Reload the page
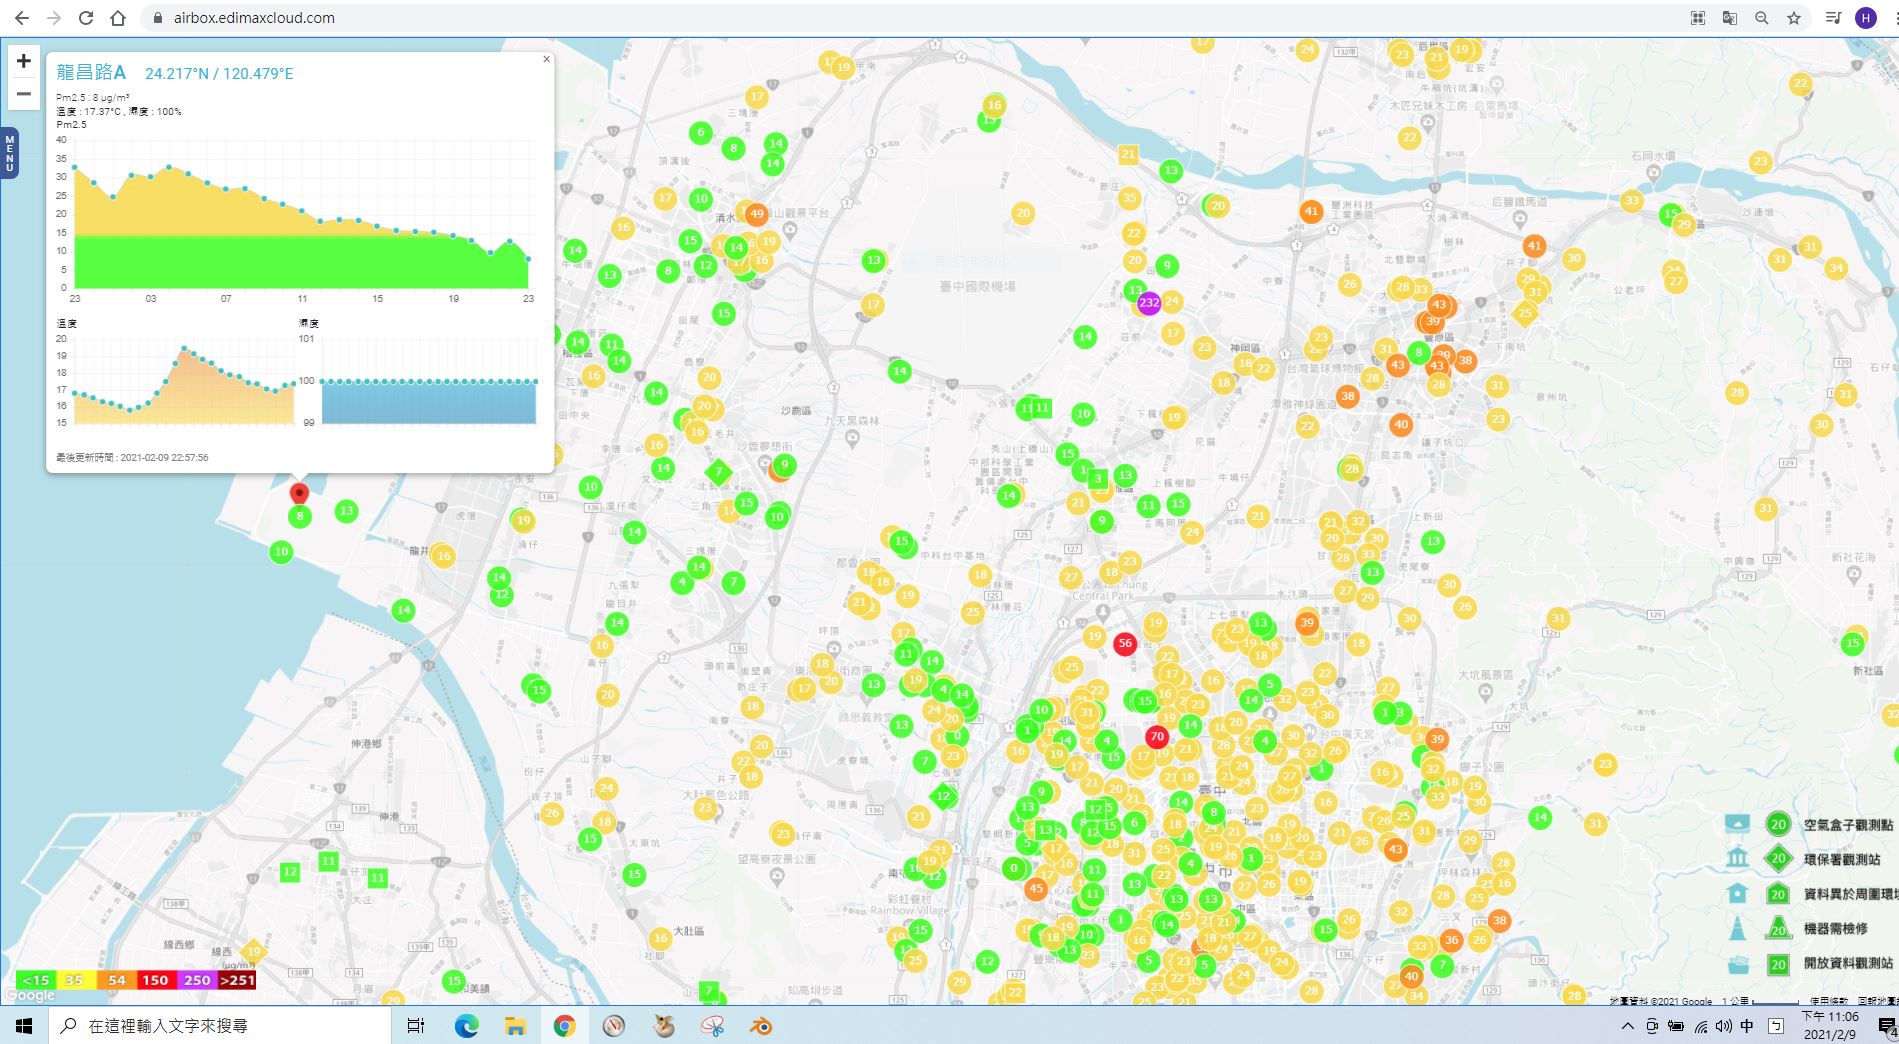Viewport: 1899px width, 1044px height. pos(86,18)
